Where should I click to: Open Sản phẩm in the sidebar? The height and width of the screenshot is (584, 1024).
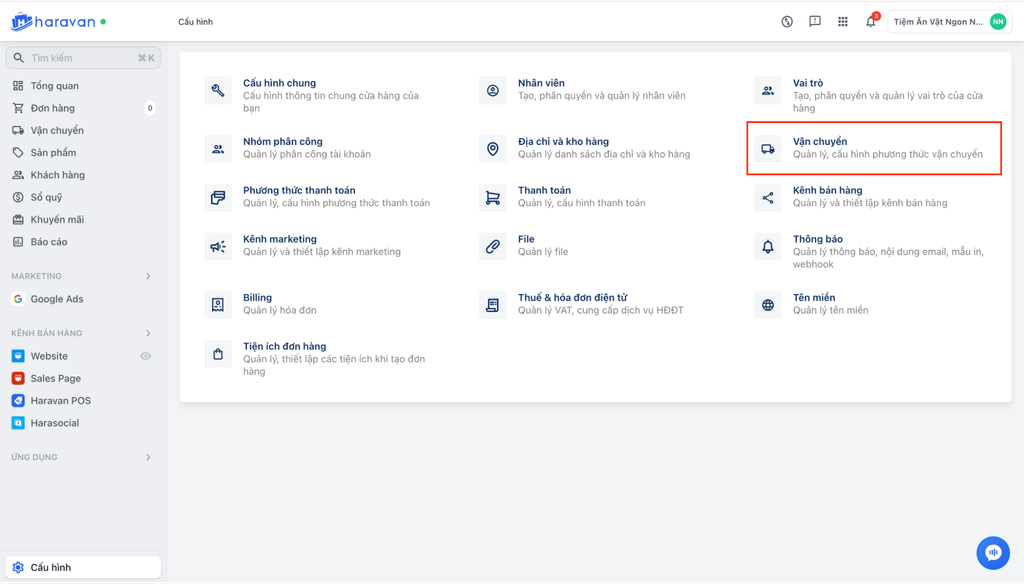[x=53, y=153]
